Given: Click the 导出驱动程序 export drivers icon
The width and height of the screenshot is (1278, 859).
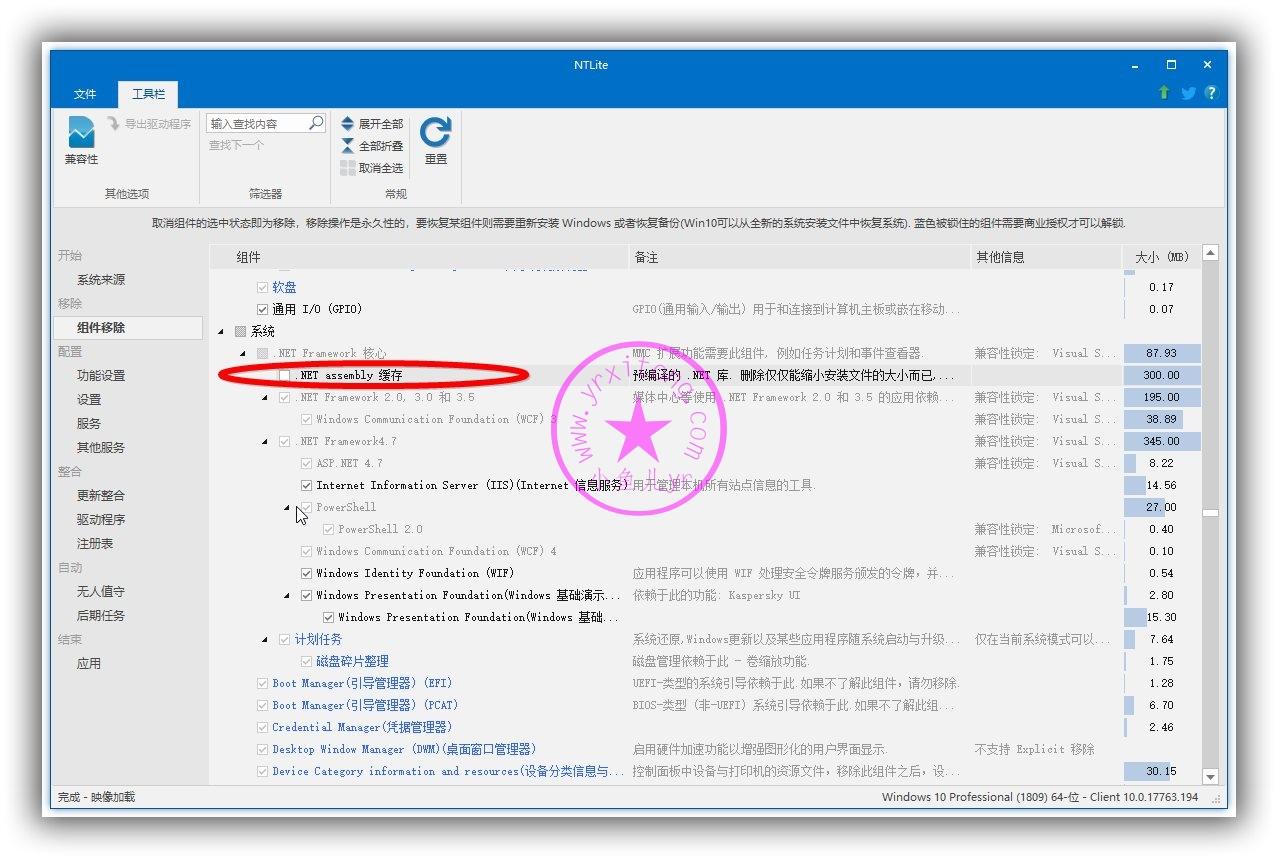Looking at the screenshot, I should pyautogui.click(x=114, y=124).
